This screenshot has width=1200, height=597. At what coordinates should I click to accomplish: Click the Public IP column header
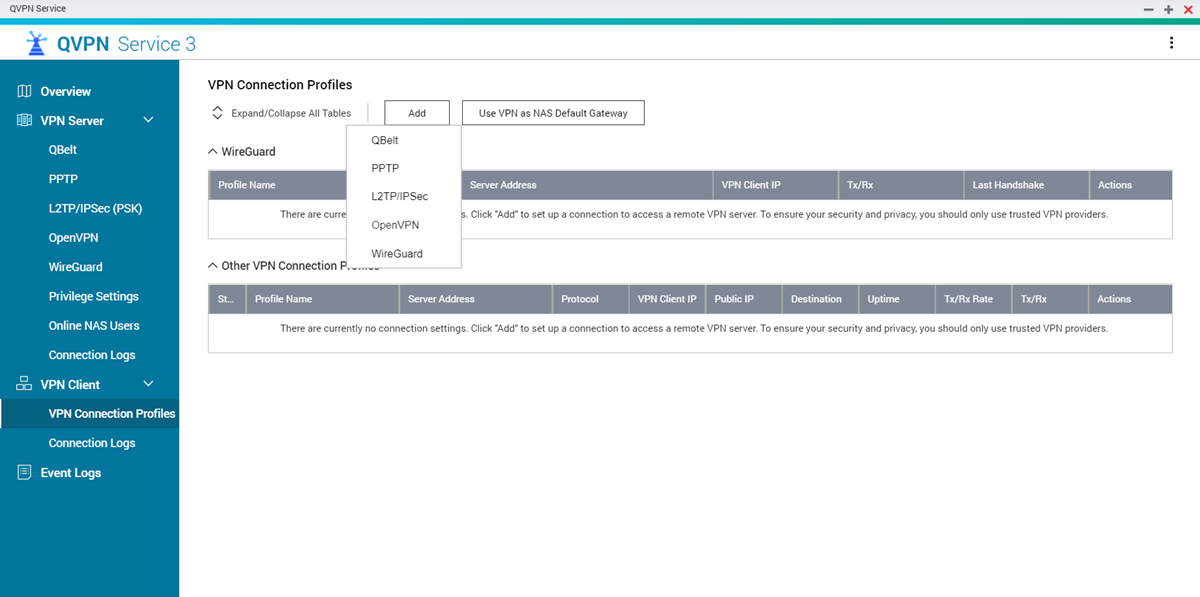click(743, 299)
